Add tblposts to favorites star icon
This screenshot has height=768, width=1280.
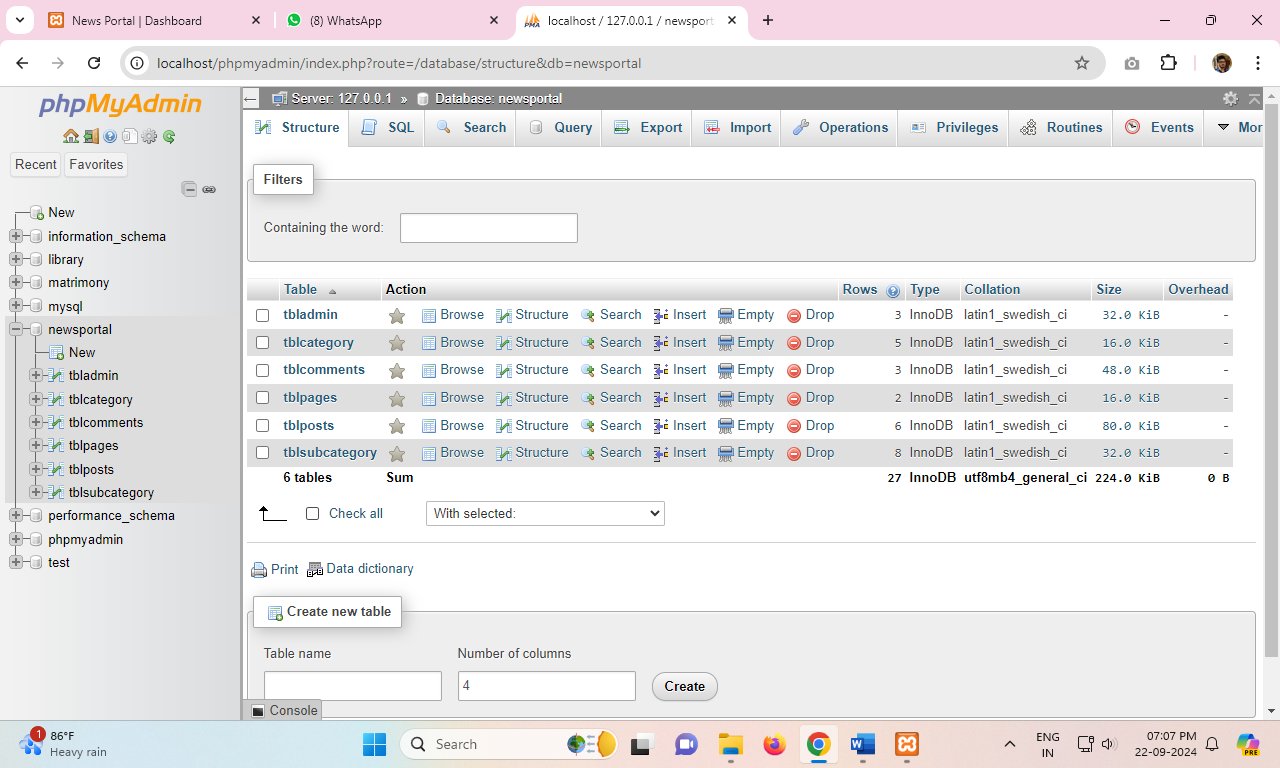coord(397,426)
